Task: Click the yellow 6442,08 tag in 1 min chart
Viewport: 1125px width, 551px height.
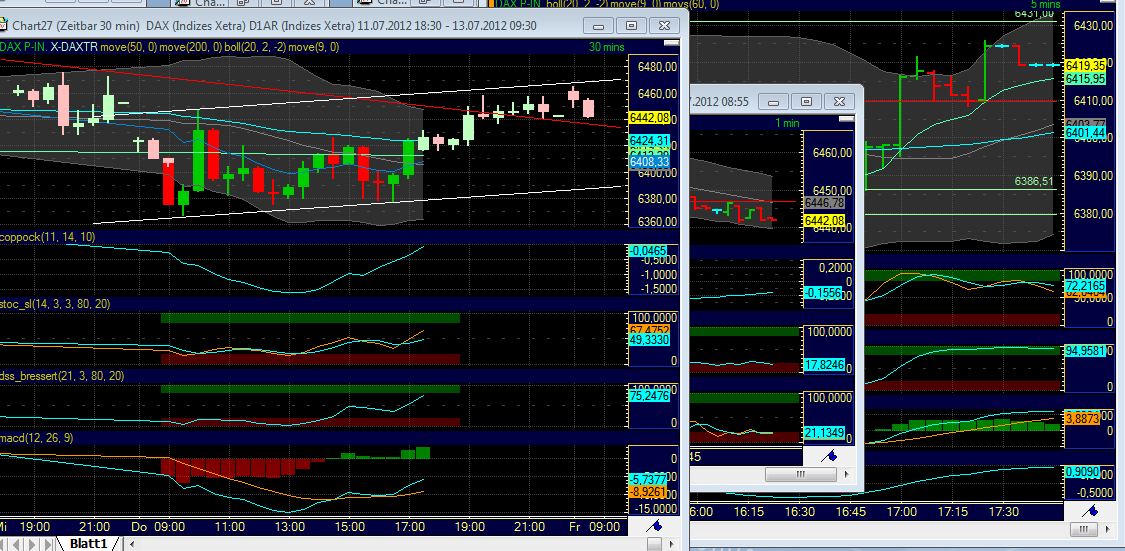Action: (x=825, y=220)
